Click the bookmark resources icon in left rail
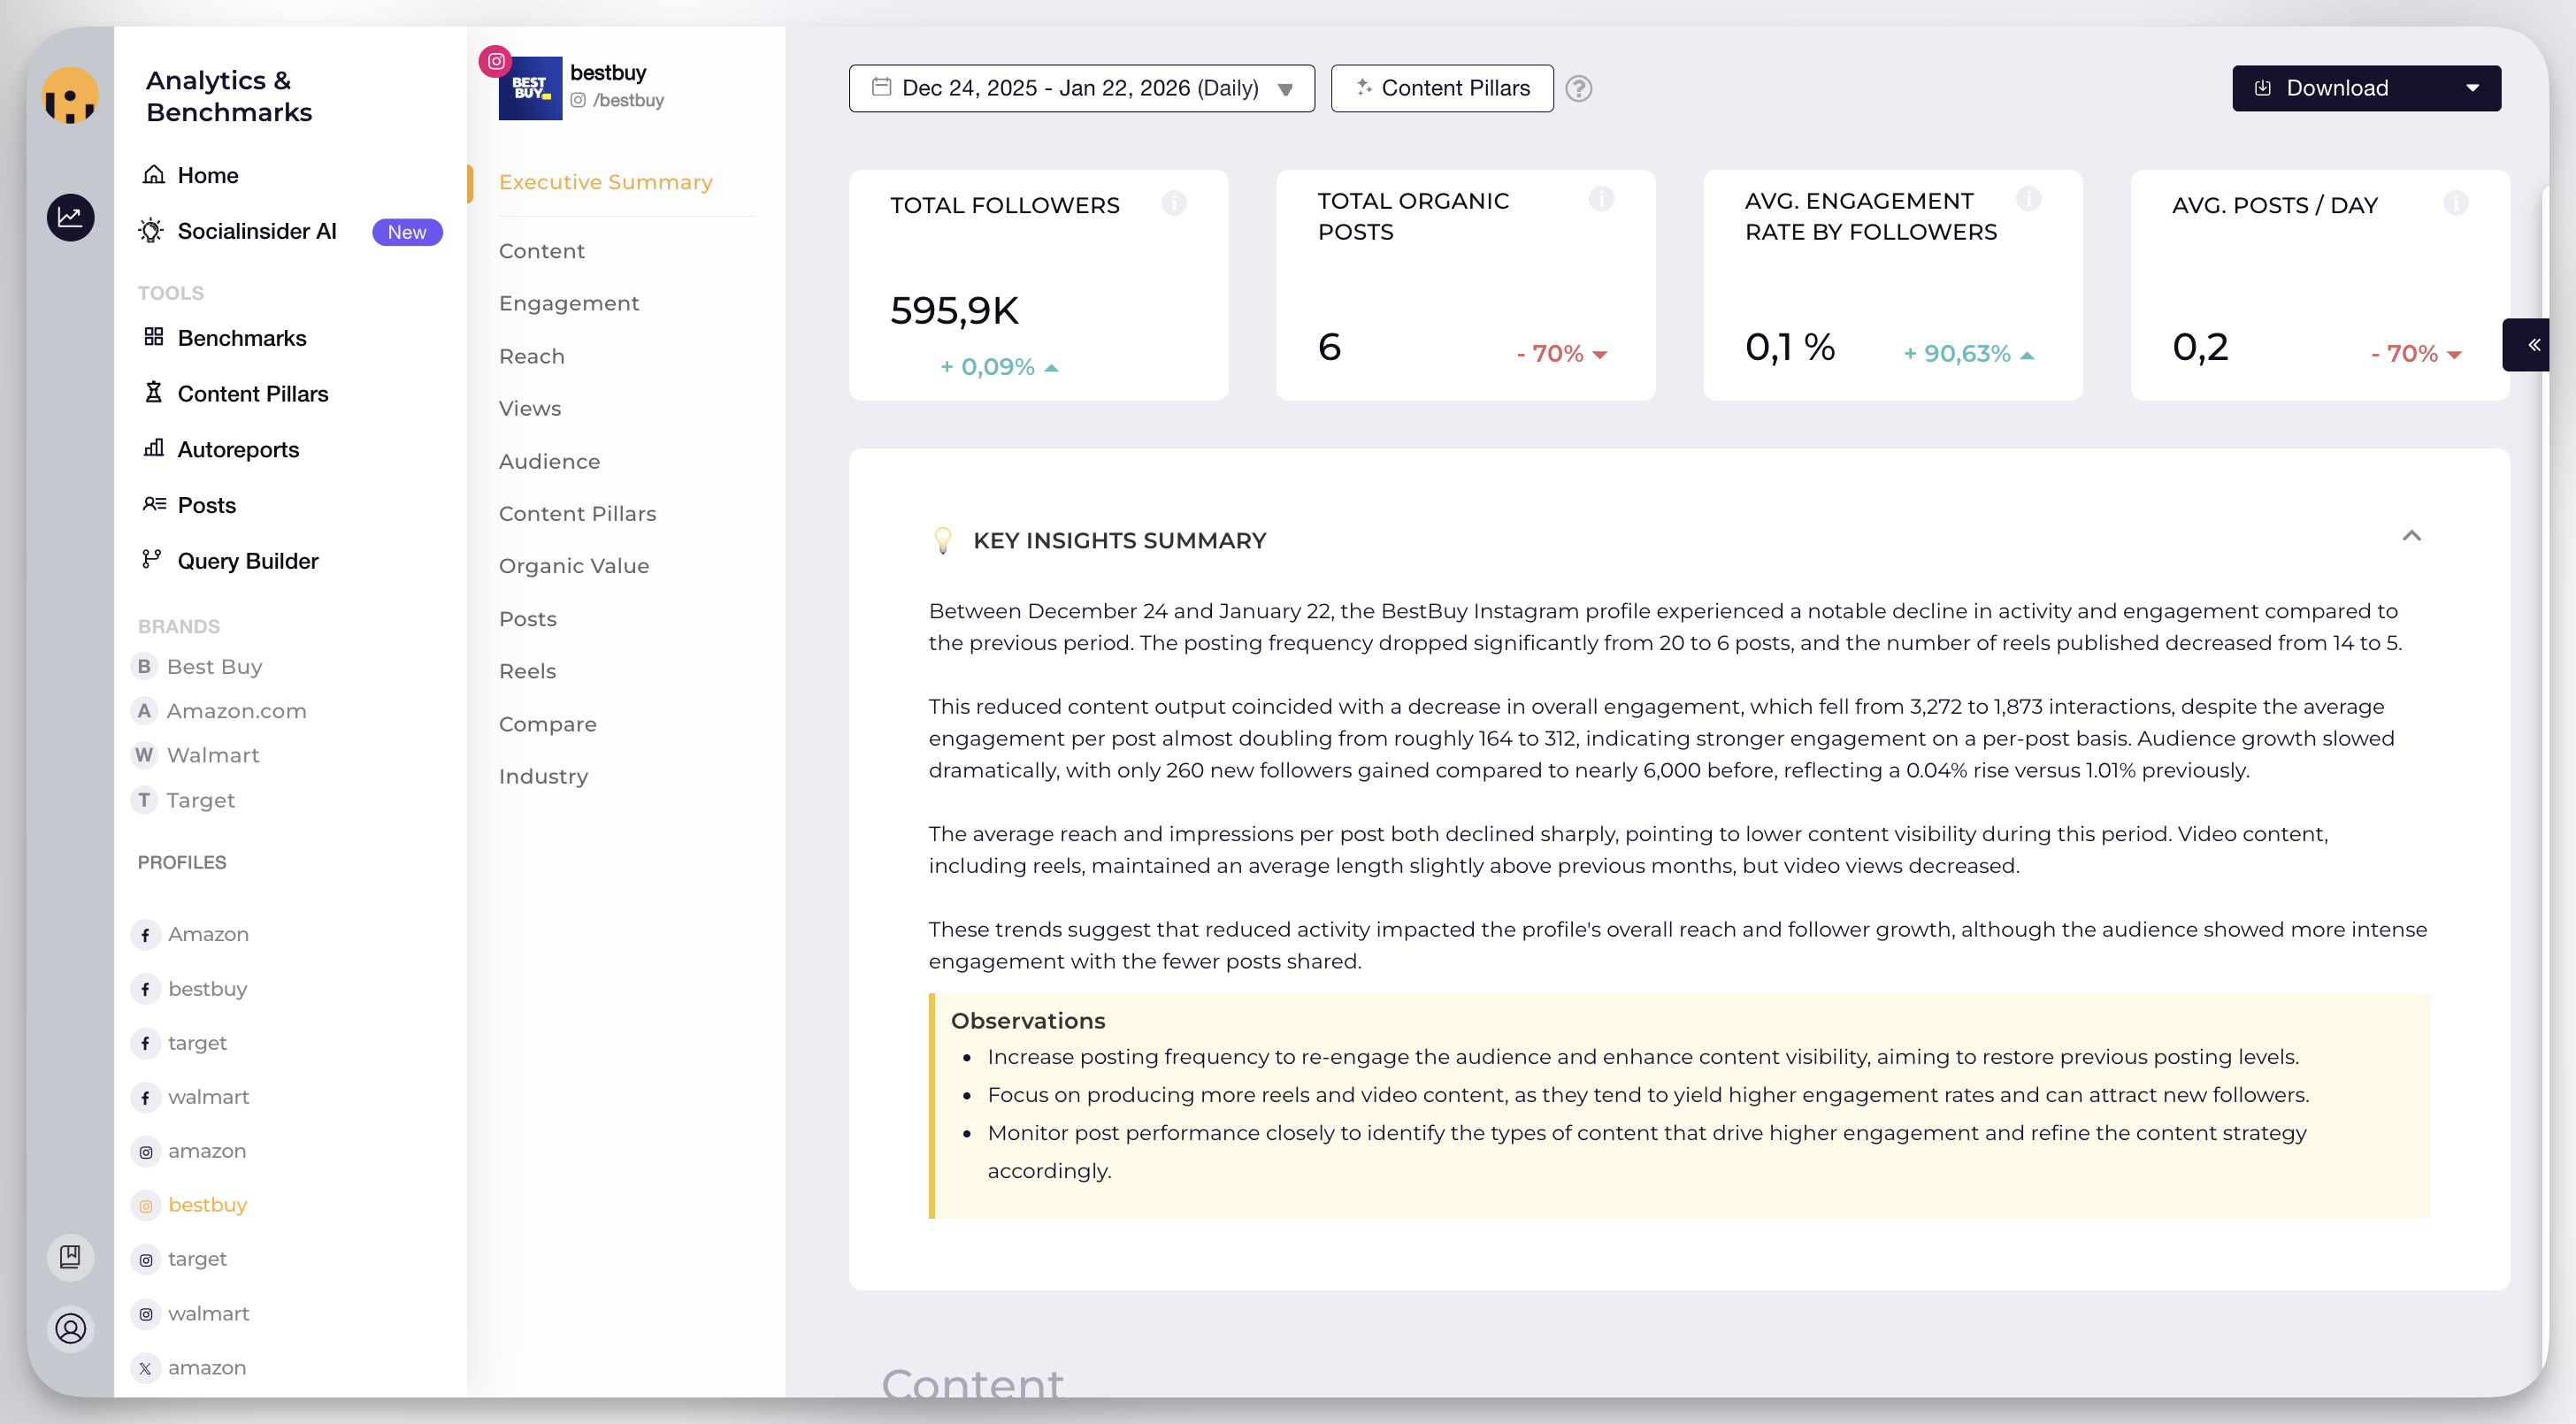This screenshot has height=1424, width=2576. [70, 1256]
